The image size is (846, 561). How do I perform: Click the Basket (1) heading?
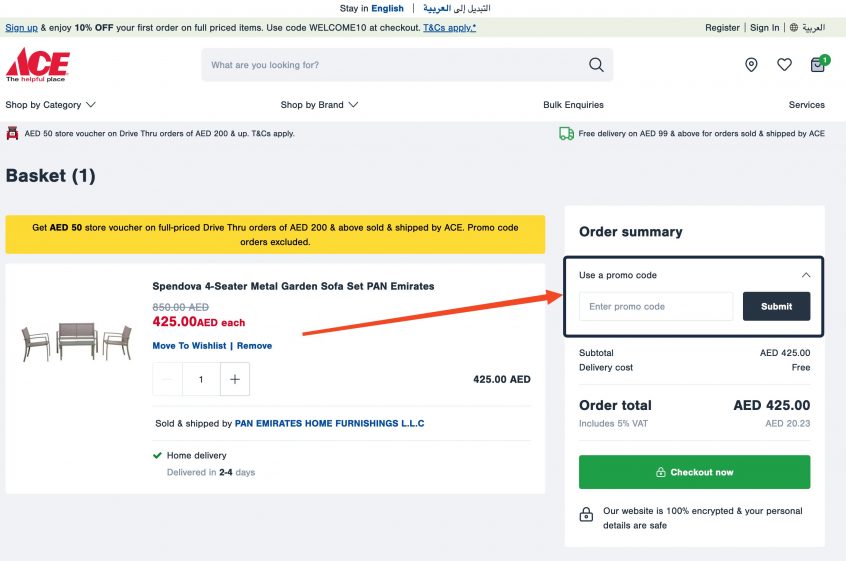tap(51, 175)
